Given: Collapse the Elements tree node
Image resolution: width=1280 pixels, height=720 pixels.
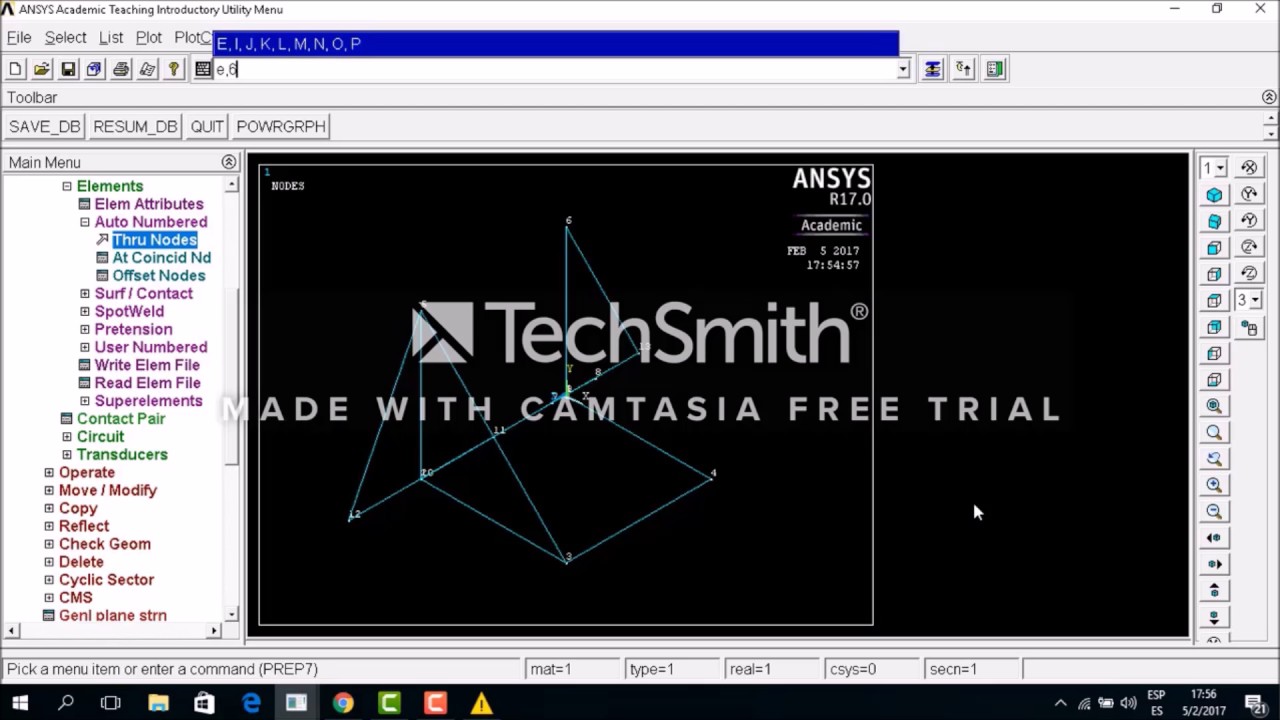Looking at the screenshot, I should pyautogui.click(x=67, y=186).
